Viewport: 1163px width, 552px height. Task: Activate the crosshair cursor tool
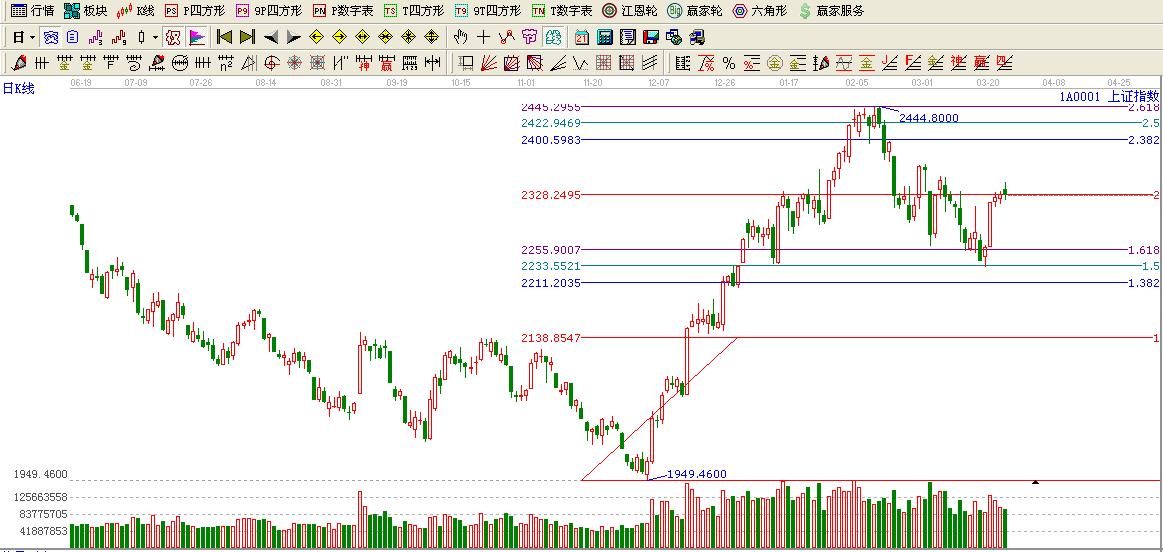pyautogui.click(x=483, y=37)
